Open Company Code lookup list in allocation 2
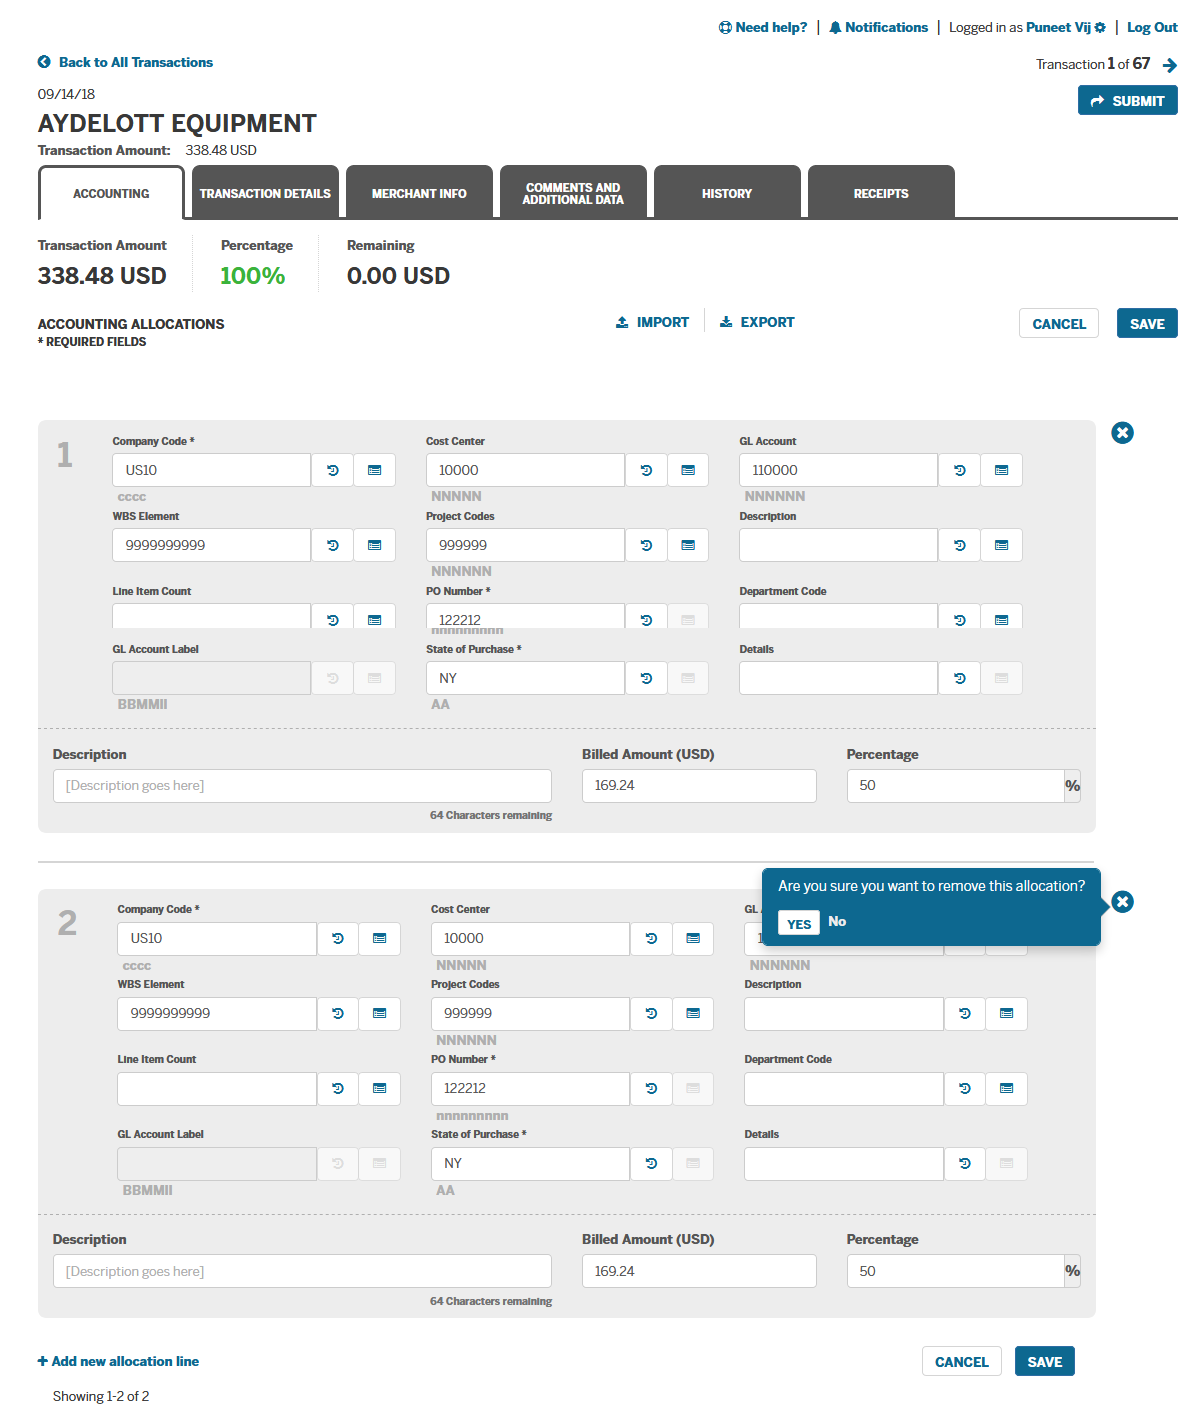This screenshot has height=1415, width=1199. point(380,938)
